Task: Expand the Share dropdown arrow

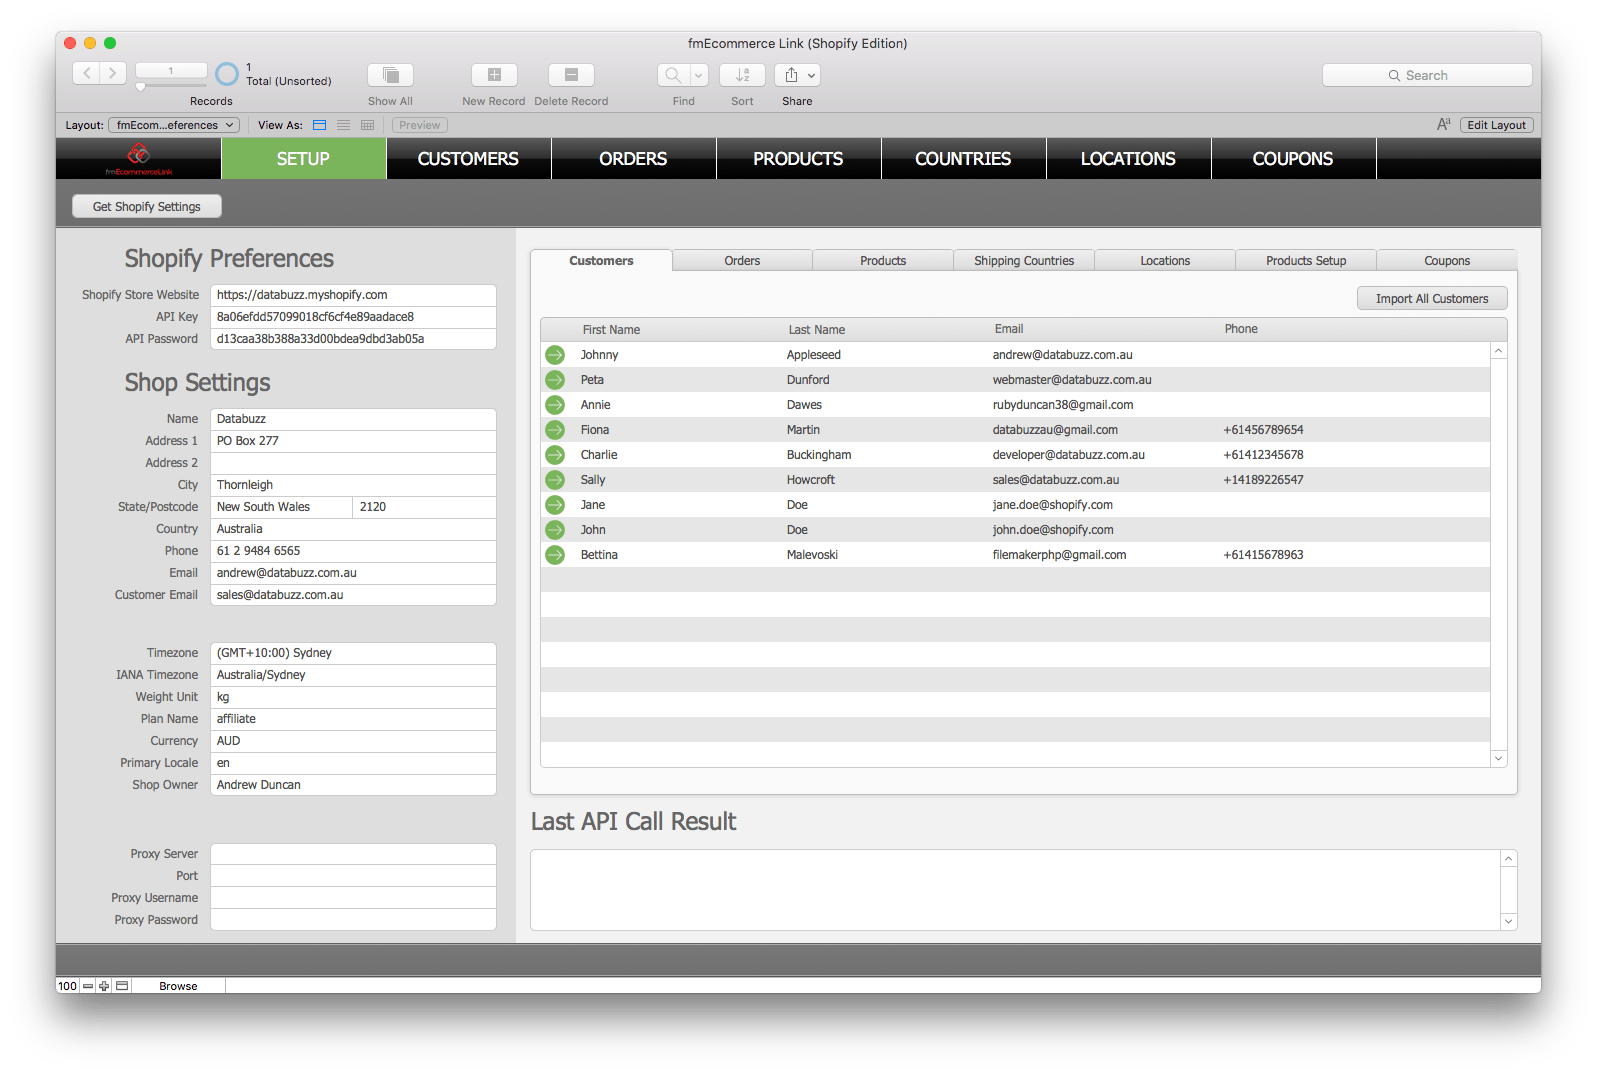Action: pos(812,75)
